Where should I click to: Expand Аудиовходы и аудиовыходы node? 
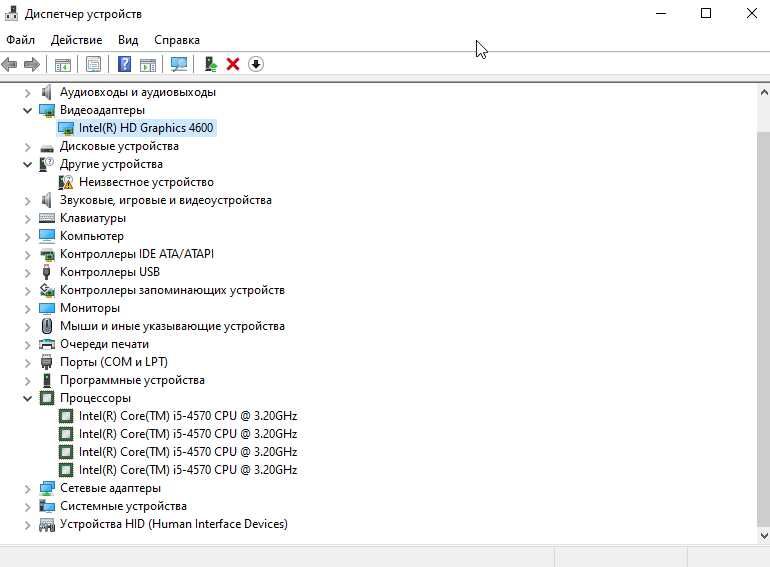(x=28, y=93)
